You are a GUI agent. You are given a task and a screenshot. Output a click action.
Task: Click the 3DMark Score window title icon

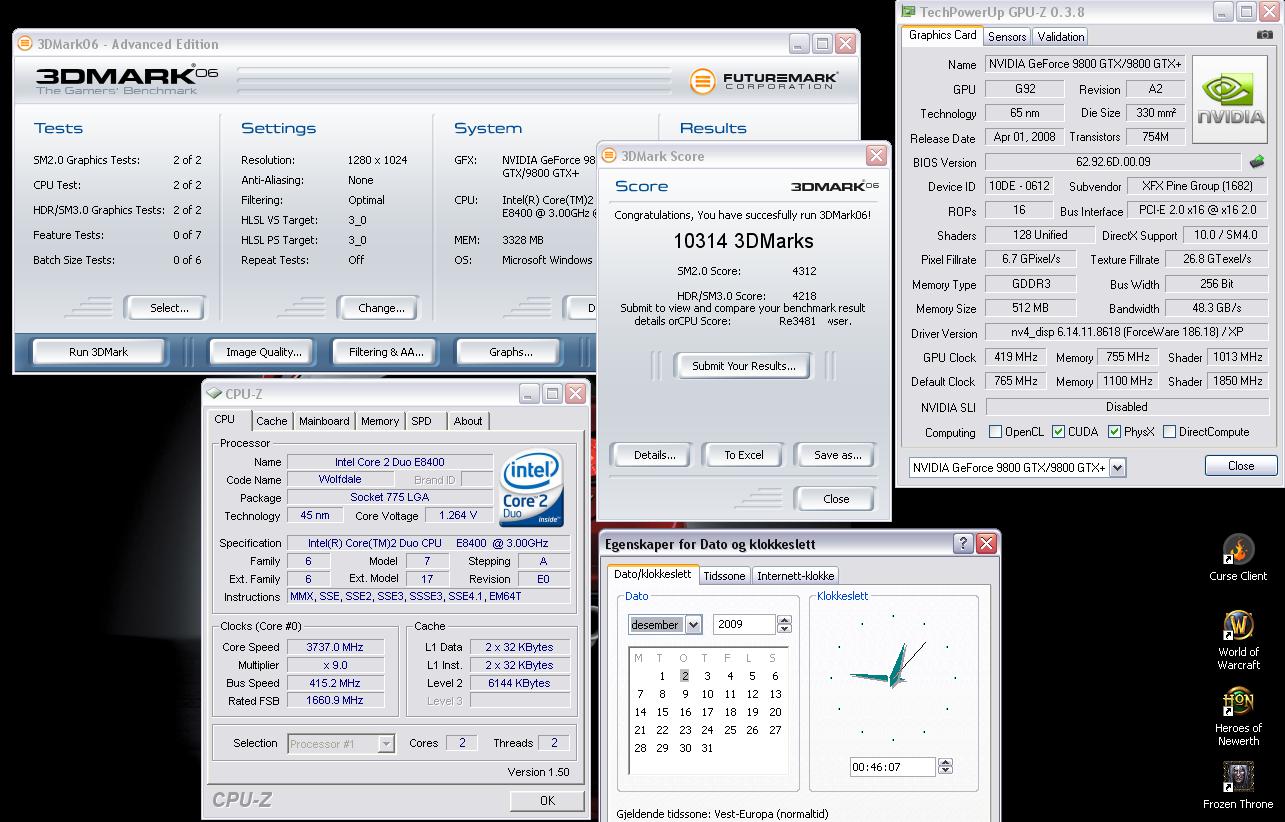click(610, 156)
